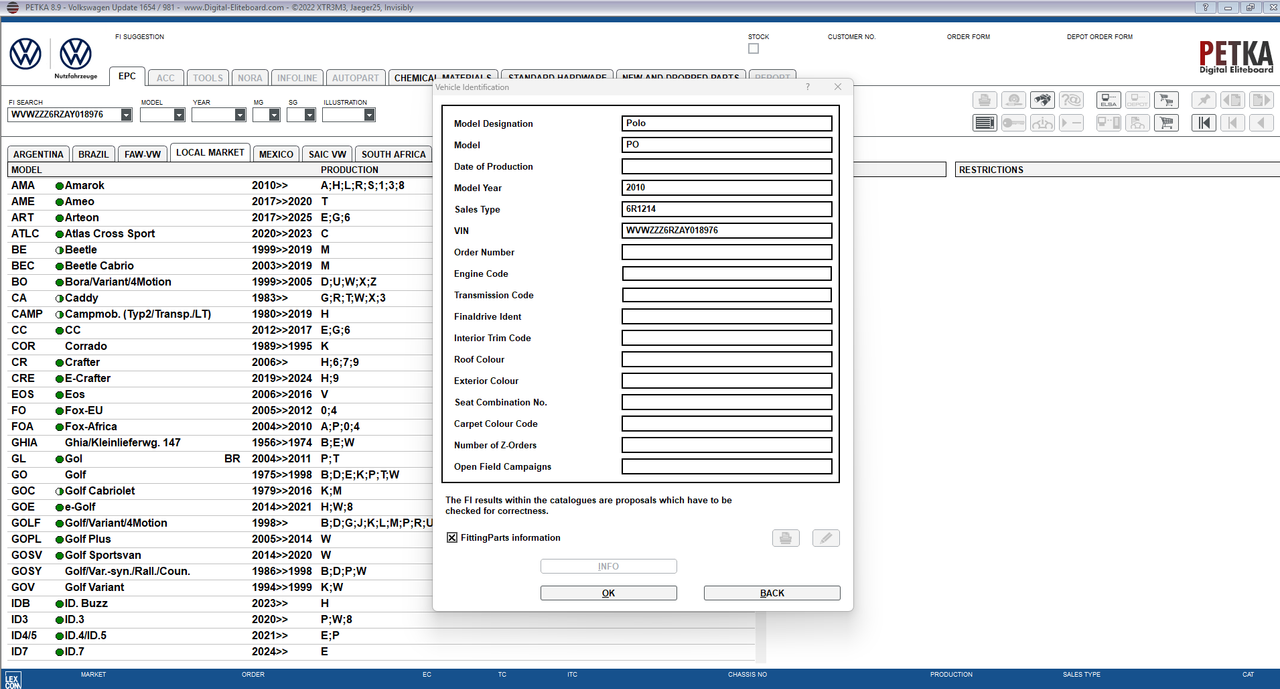Screen dimensions: 1280x689
Task: Select the ID. Buzz model row
Action: click(x=220, y=603)
